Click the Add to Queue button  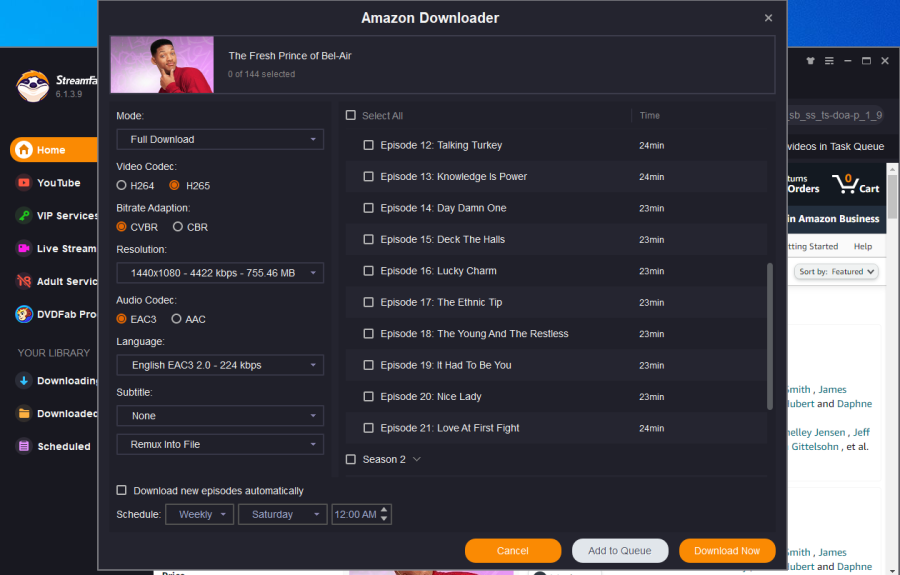[x=619, y=550]
